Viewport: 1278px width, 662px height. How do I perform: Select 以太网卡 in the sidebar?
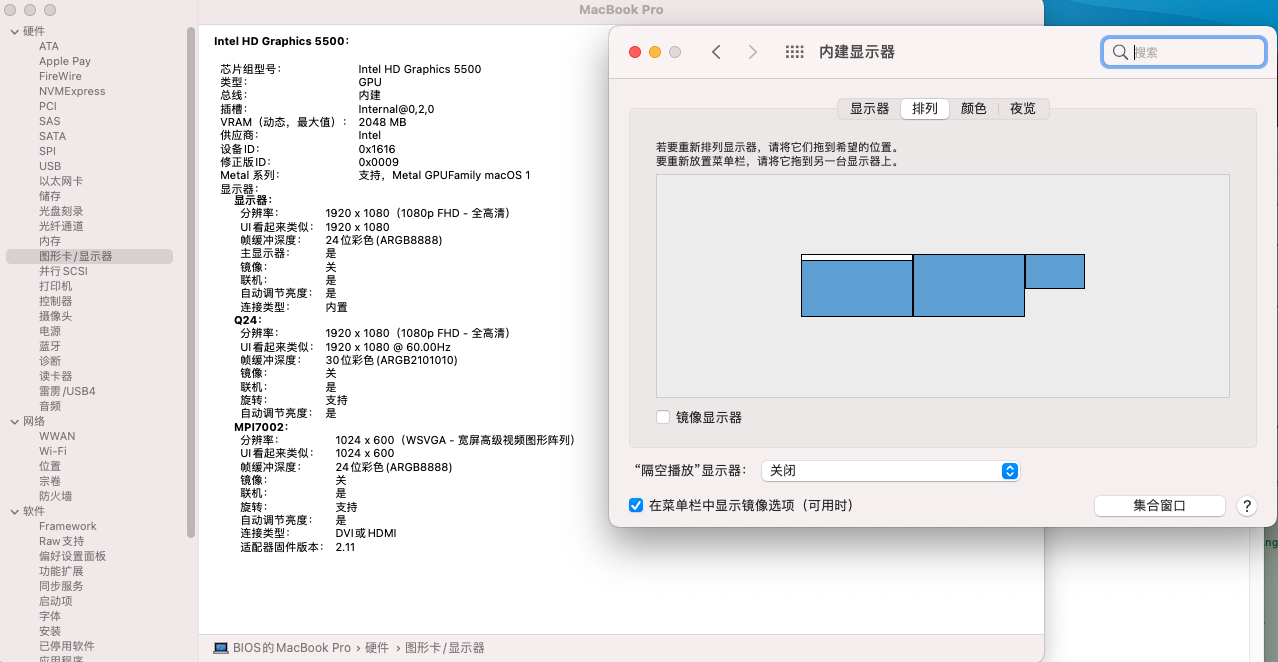(61, 181)
